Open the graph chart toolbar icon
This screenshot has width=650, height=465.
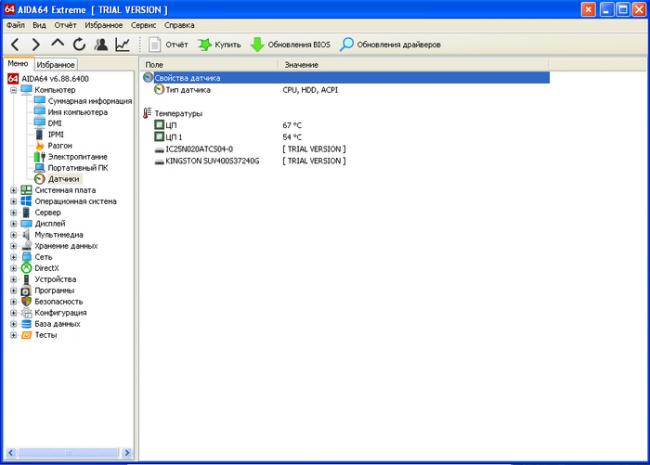pos(122,44)
